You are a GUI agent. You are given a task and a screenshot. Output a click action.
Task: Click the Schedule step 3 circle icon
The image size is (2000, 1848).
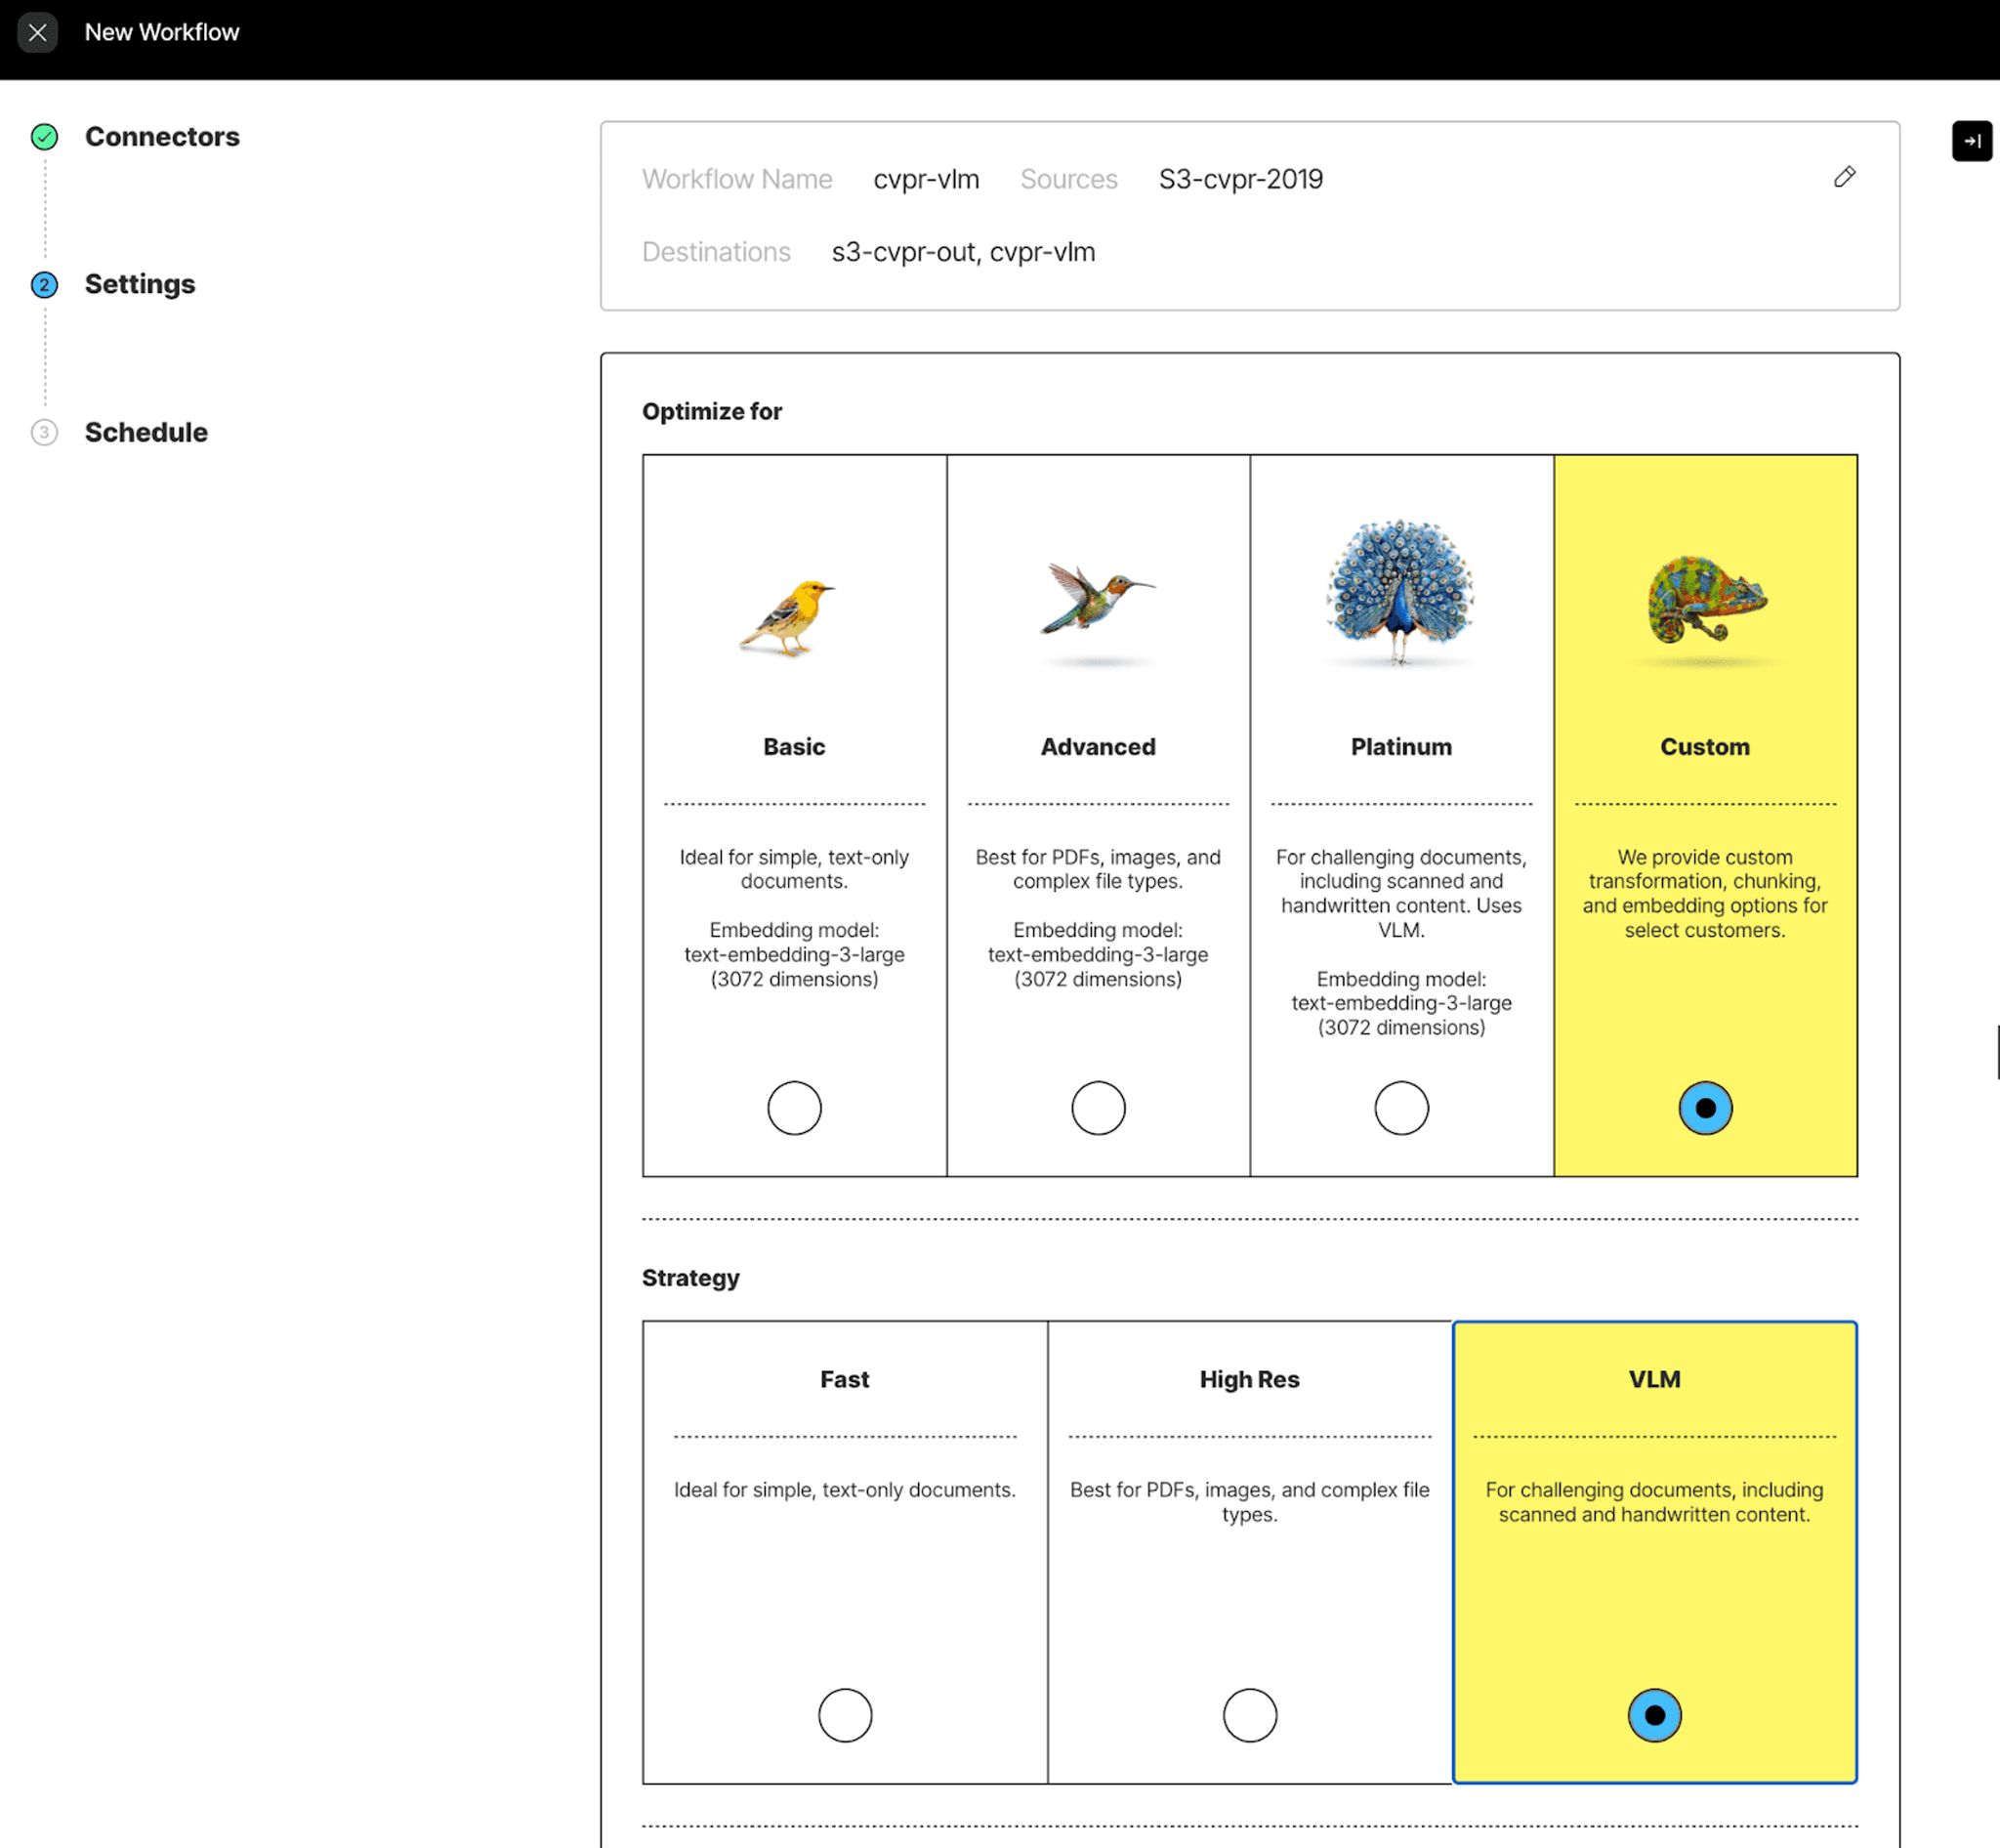44,432
